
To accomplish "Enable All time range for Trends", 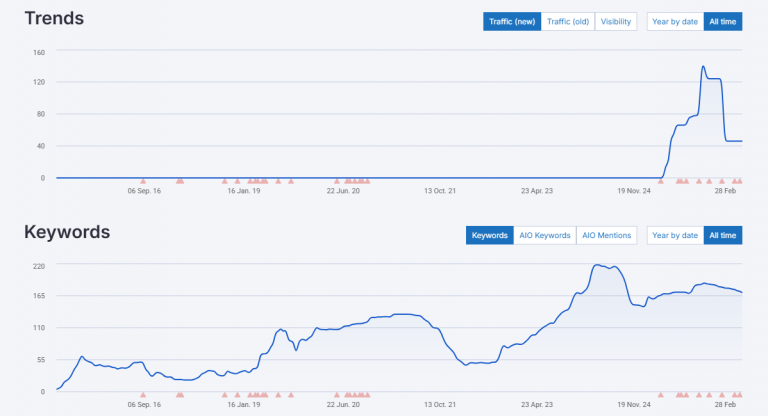I will 723,21.
